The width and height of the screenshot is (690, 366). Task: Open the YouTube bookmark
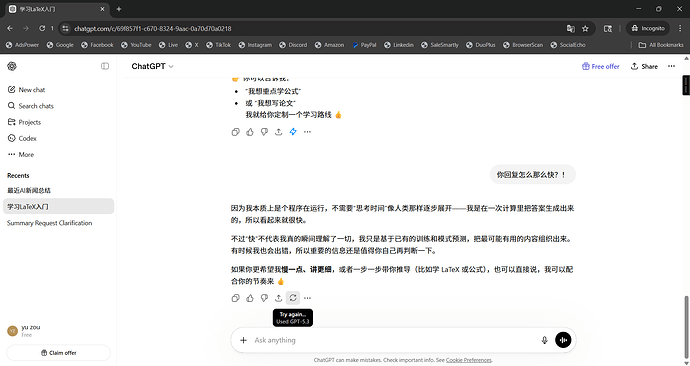point(136,45)
